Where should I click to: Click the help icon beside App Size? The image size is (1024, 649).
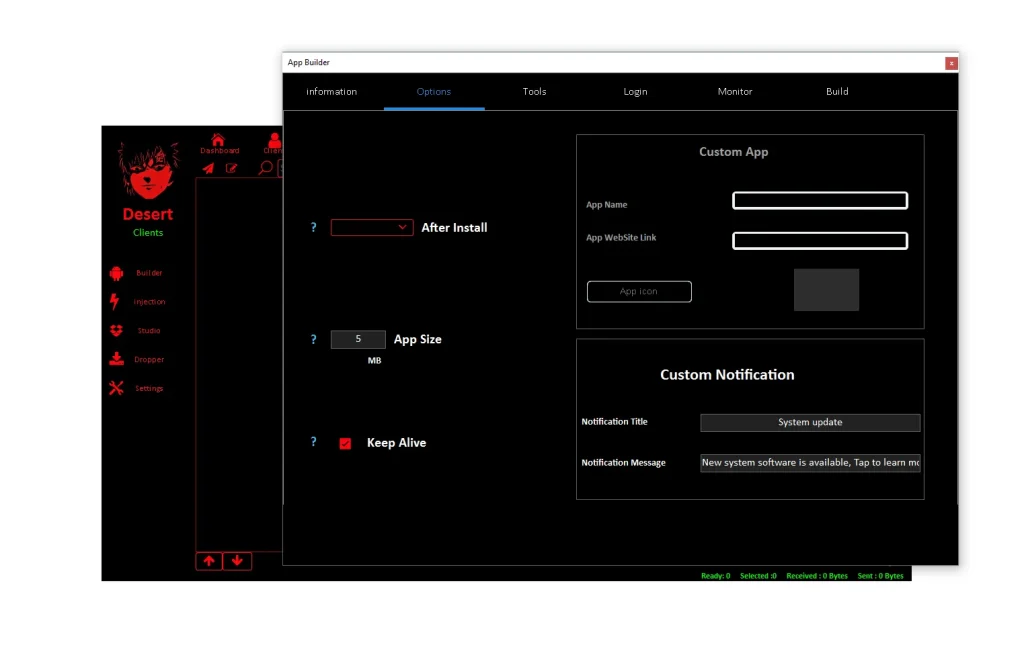click(x=313, y=340)
